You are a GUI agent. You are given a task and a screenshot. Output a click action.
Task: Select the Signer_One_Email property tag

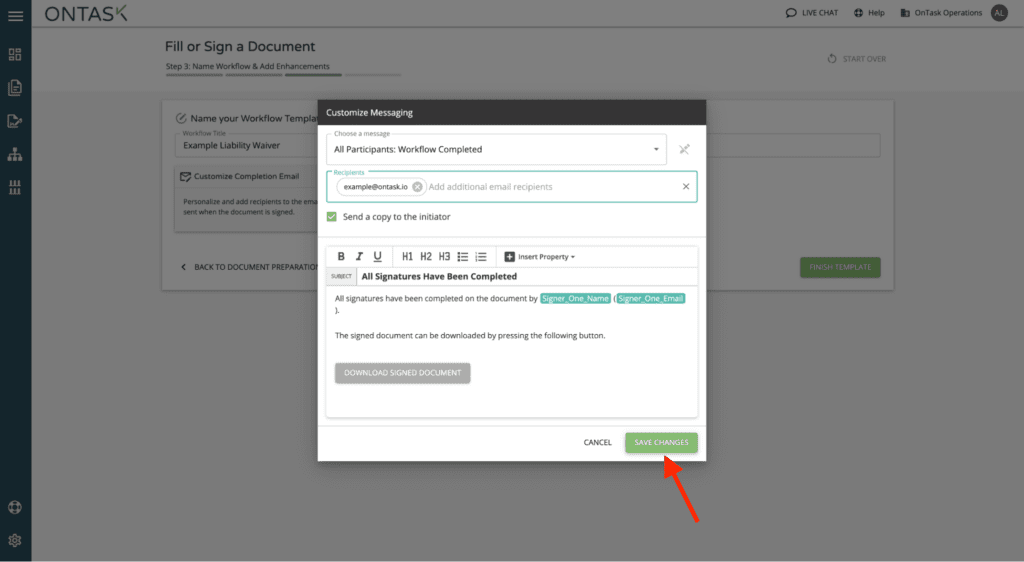click(650, 299)
